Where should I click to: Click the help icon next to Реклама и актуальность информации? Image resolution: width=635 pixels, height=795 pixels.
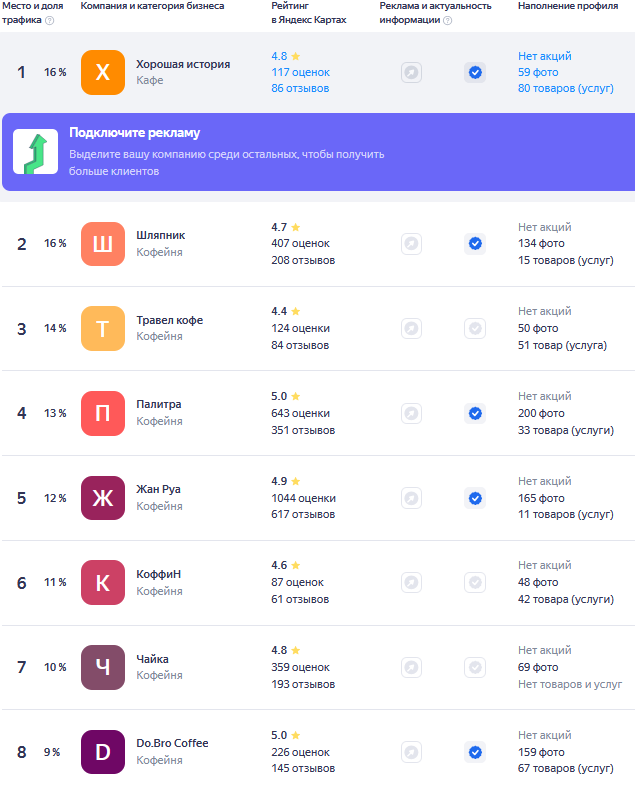point(446,20)
